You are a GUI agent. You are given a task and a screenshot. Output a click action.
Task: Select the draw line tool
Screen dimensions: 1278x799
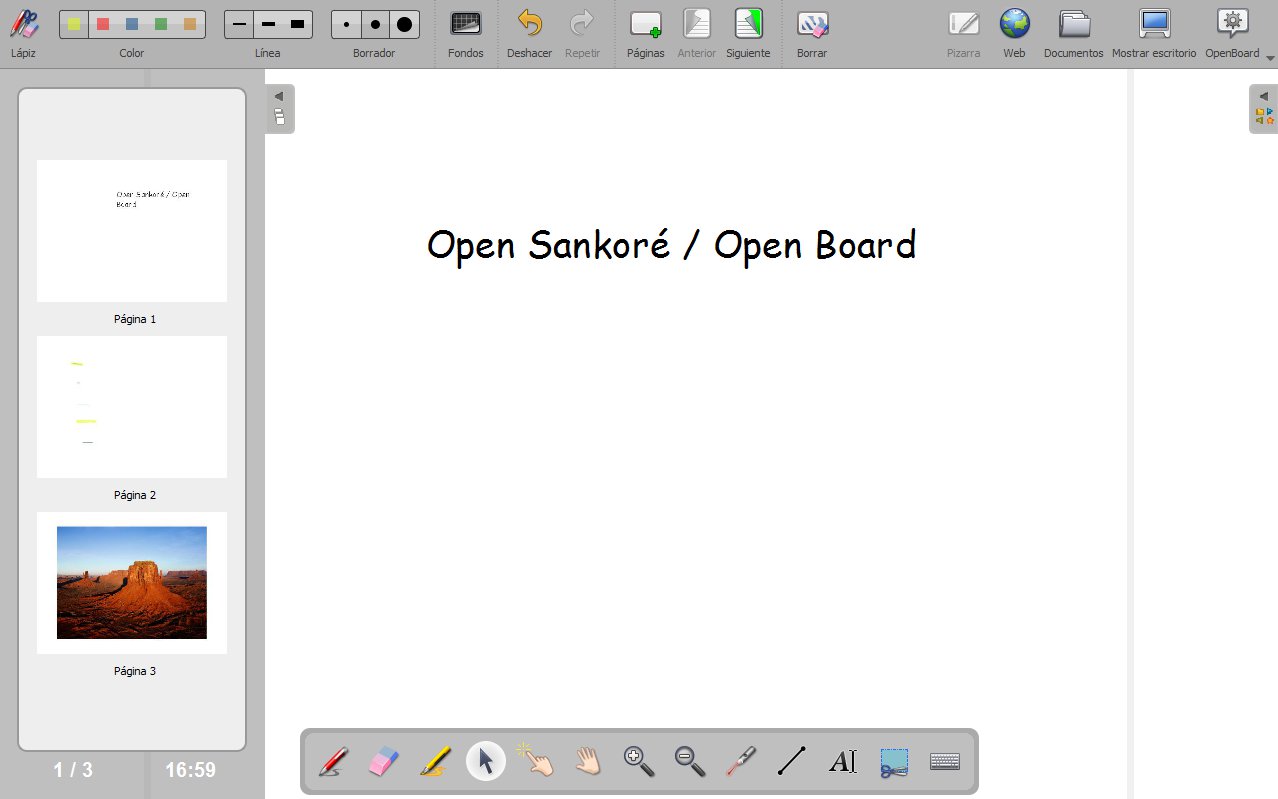click(792, 762)
